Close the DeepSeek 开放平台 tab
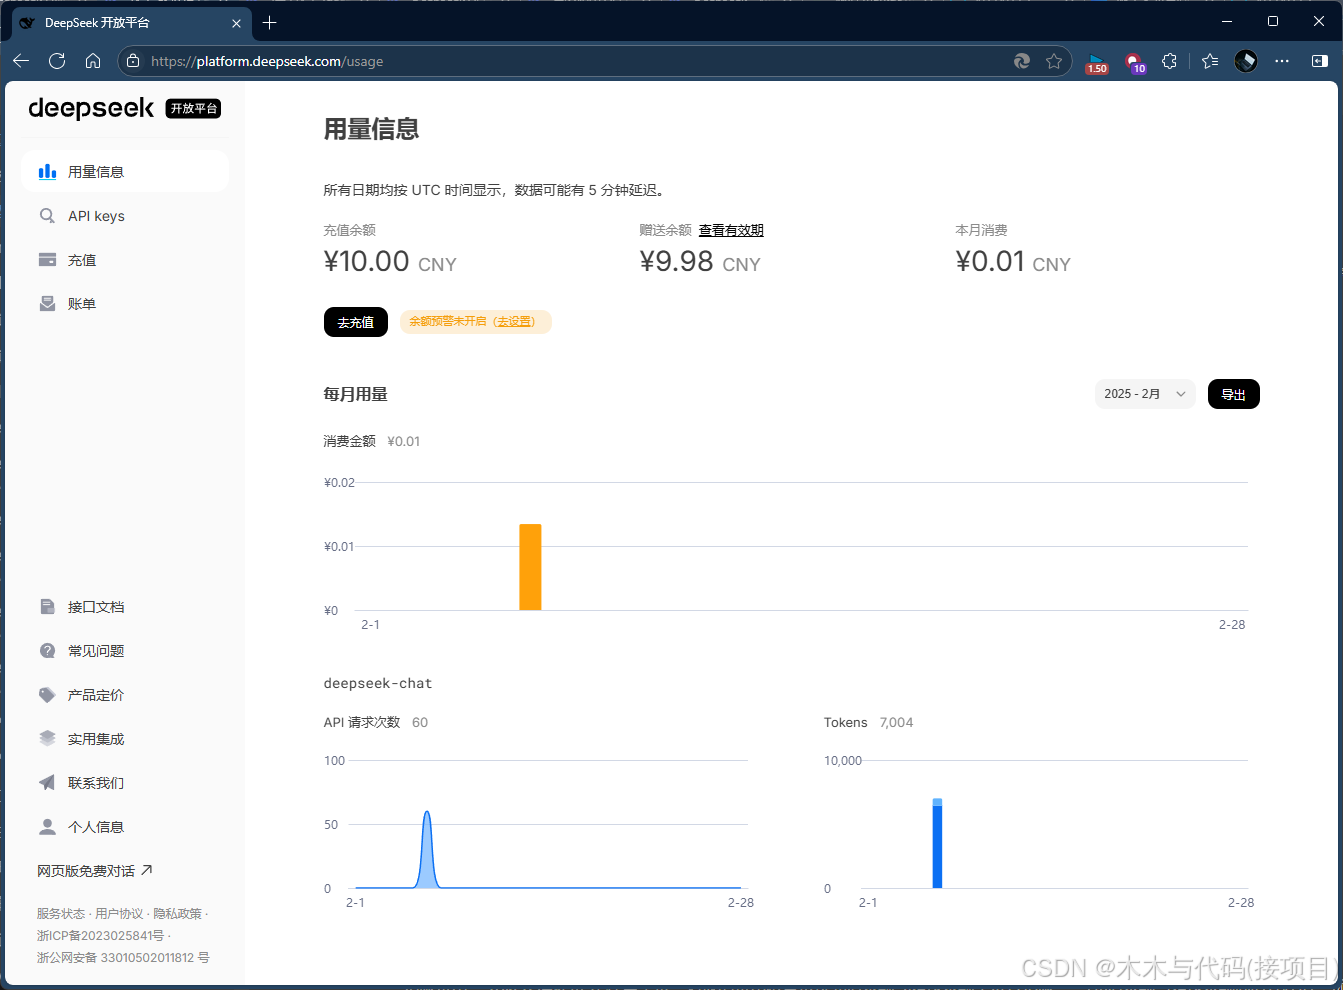 (236, 23)
